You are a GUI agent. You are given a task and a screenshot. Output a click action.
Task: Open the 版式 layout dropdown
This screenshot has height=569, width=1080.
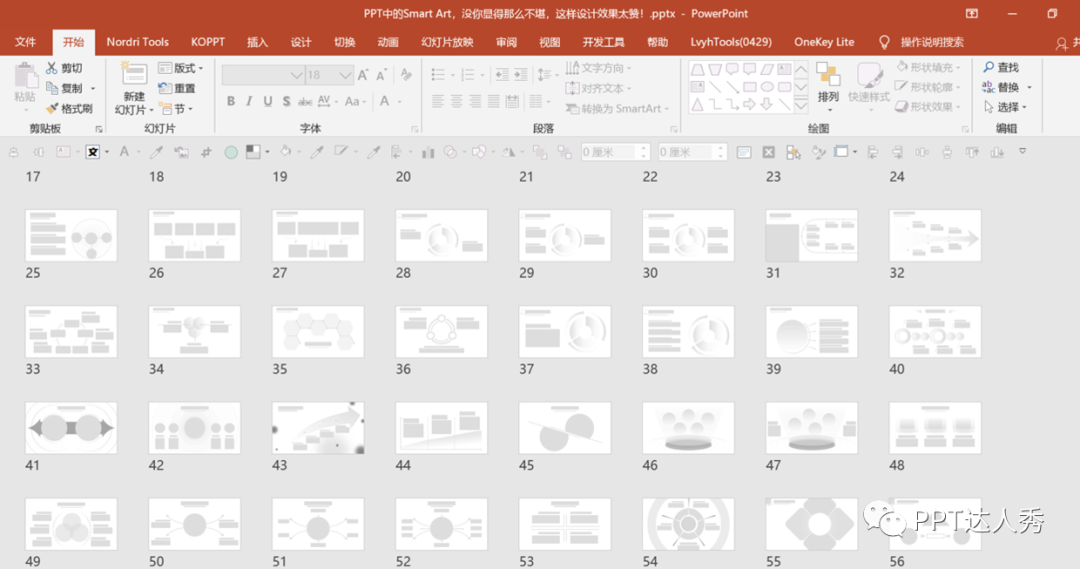pyautogui.click(x=181, y=68)
